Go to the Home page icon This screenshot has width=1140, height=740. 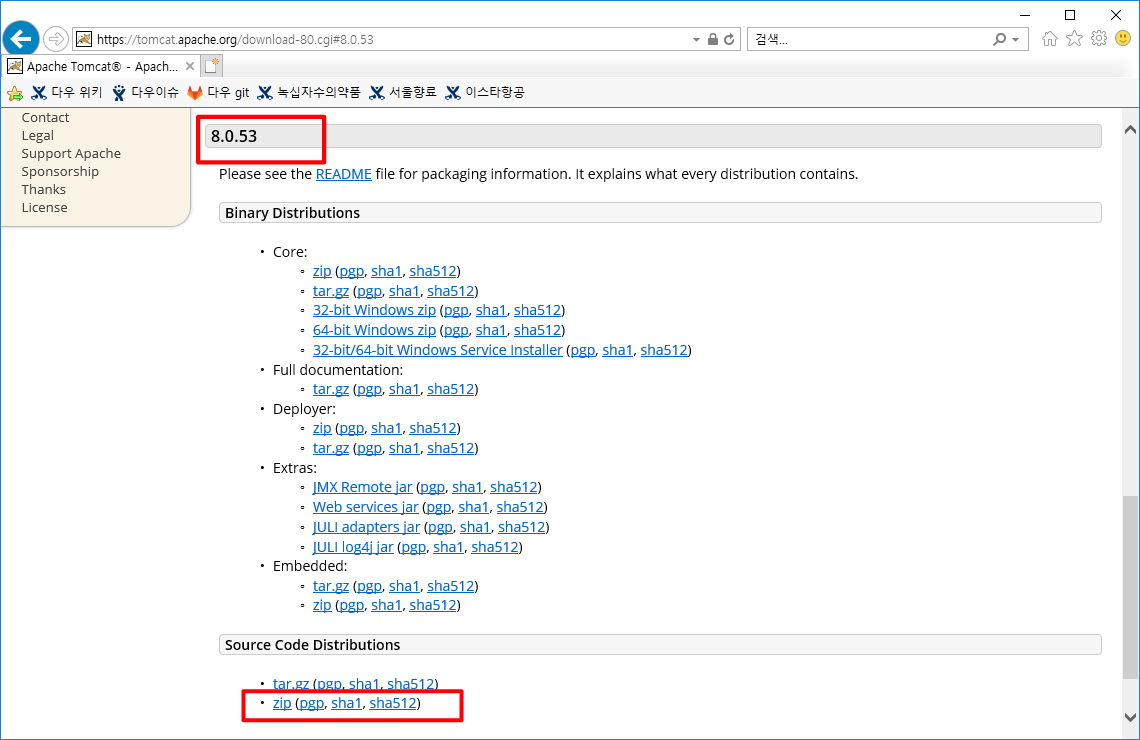(1050, 39)
